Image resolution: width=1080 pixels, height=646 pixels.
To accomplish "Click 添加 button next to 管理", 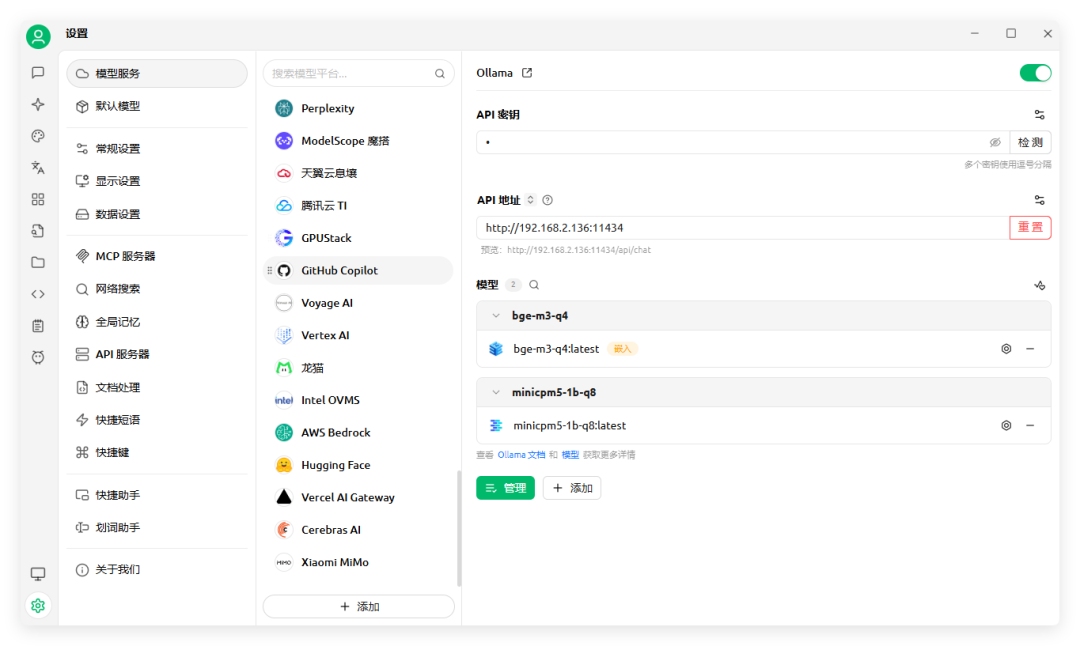I will point(572,488).
